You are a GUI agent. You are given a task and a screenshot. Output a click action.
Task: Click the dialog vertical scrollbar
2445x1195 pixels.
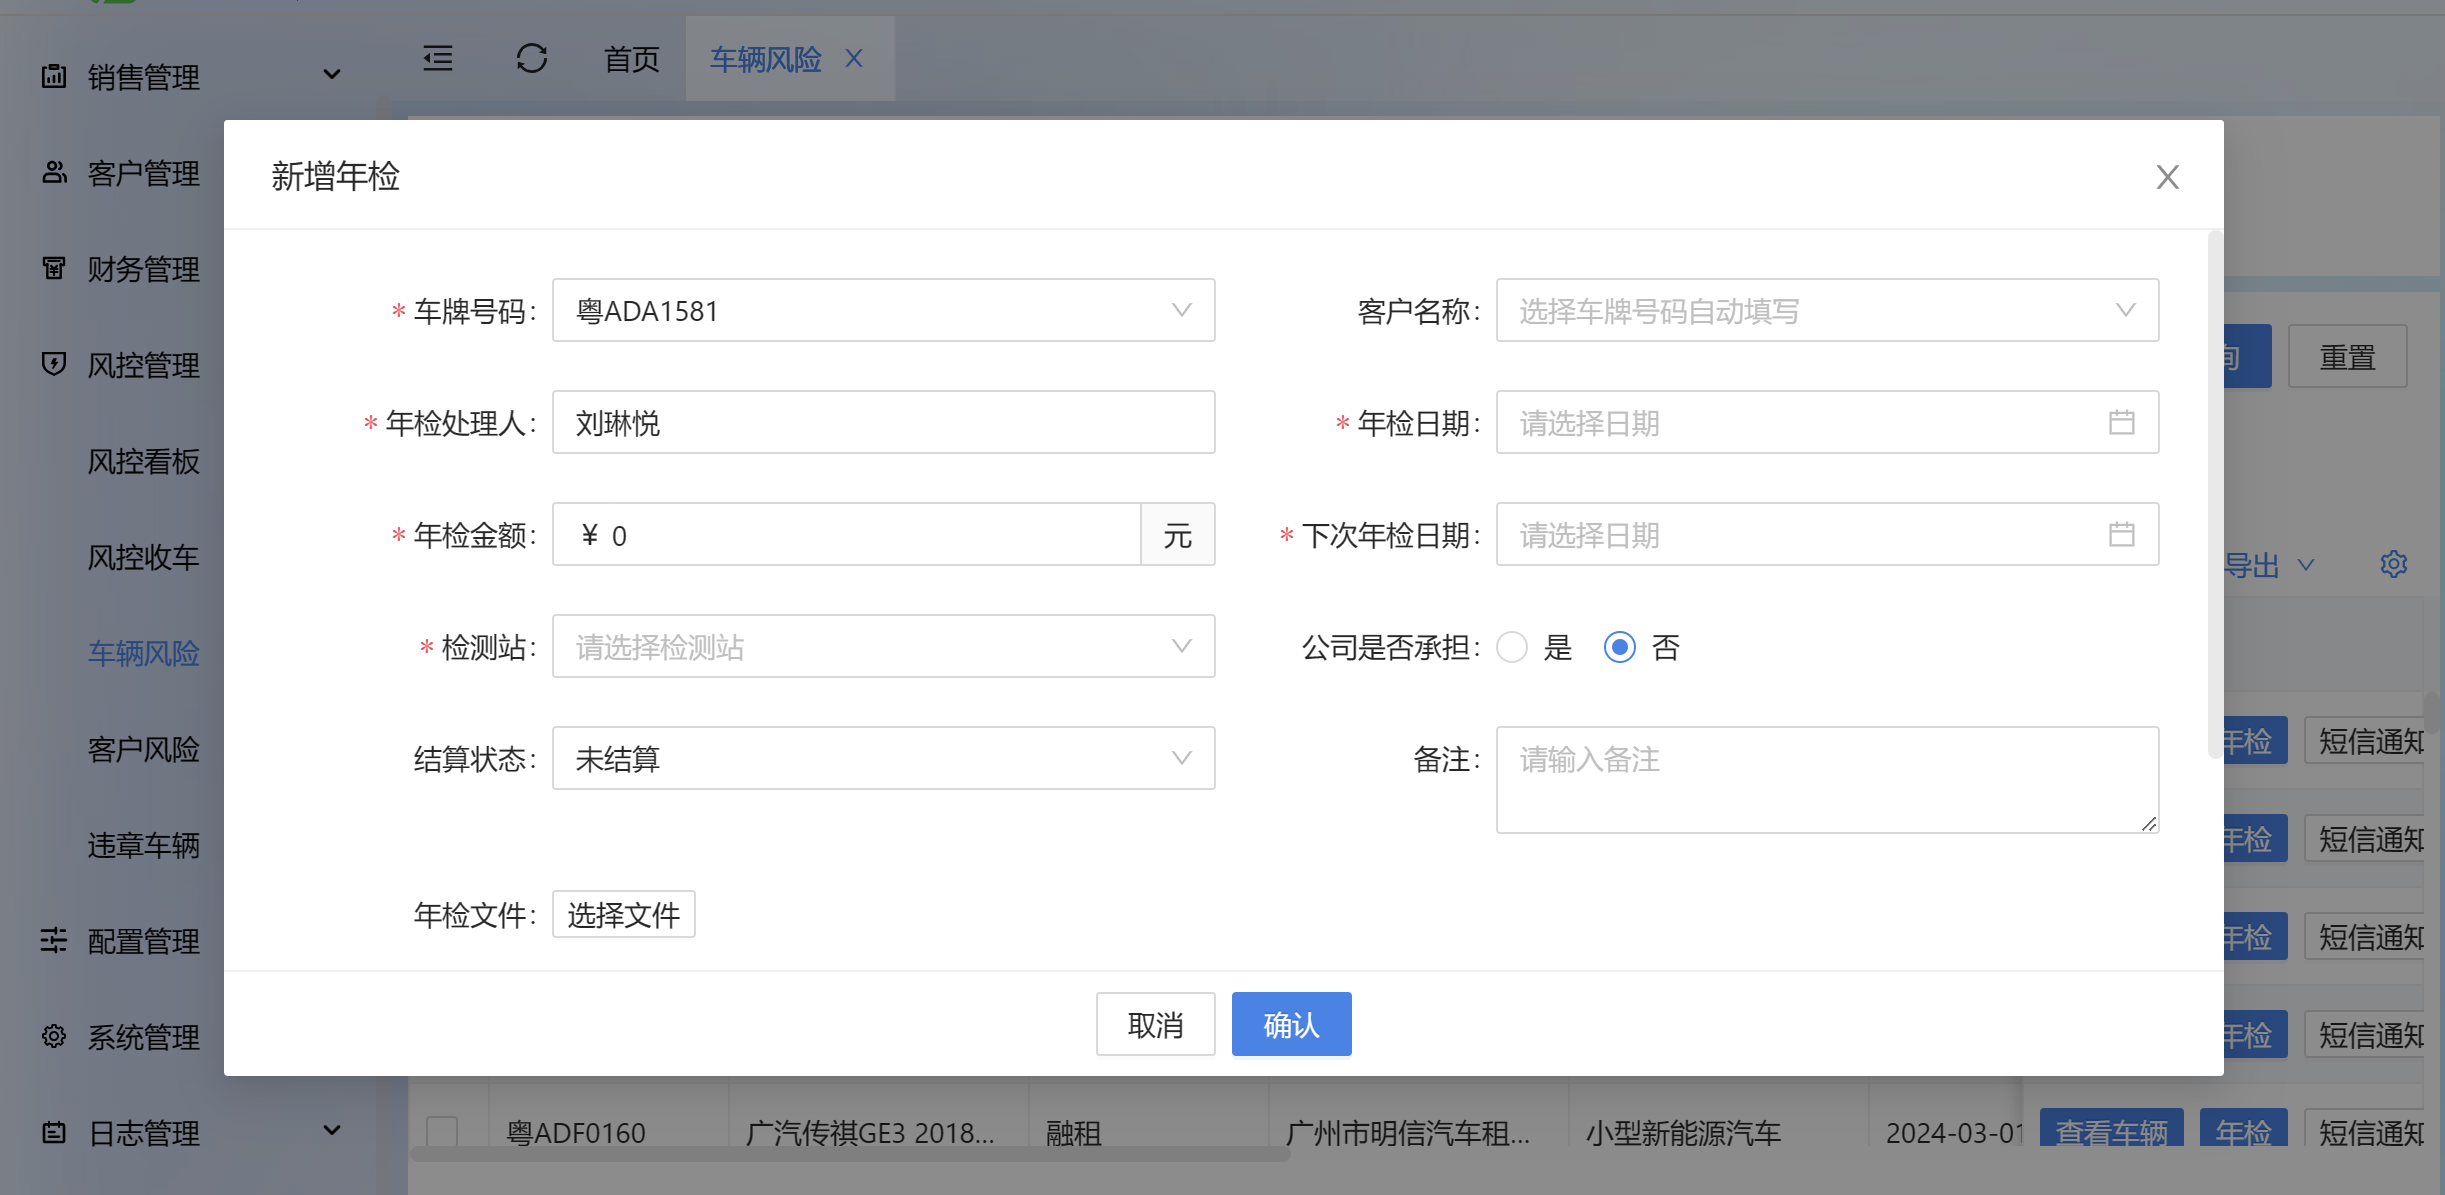click(2214, 495)
